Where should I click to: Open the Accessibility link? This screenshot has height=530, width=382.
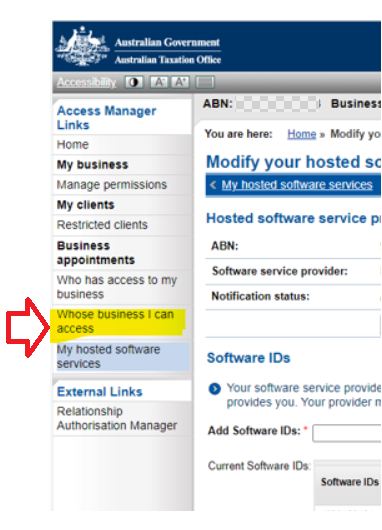click(87, 82)
